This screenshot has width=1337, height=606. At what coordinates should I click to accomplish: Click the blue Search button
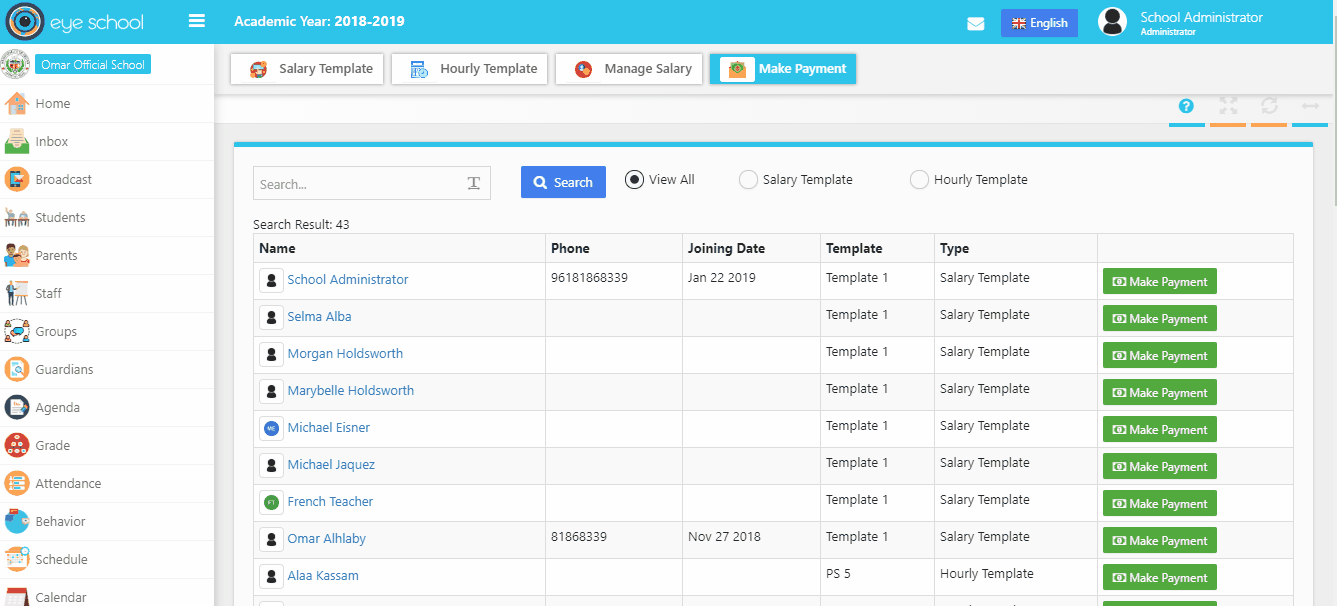(x=563, y=182)
